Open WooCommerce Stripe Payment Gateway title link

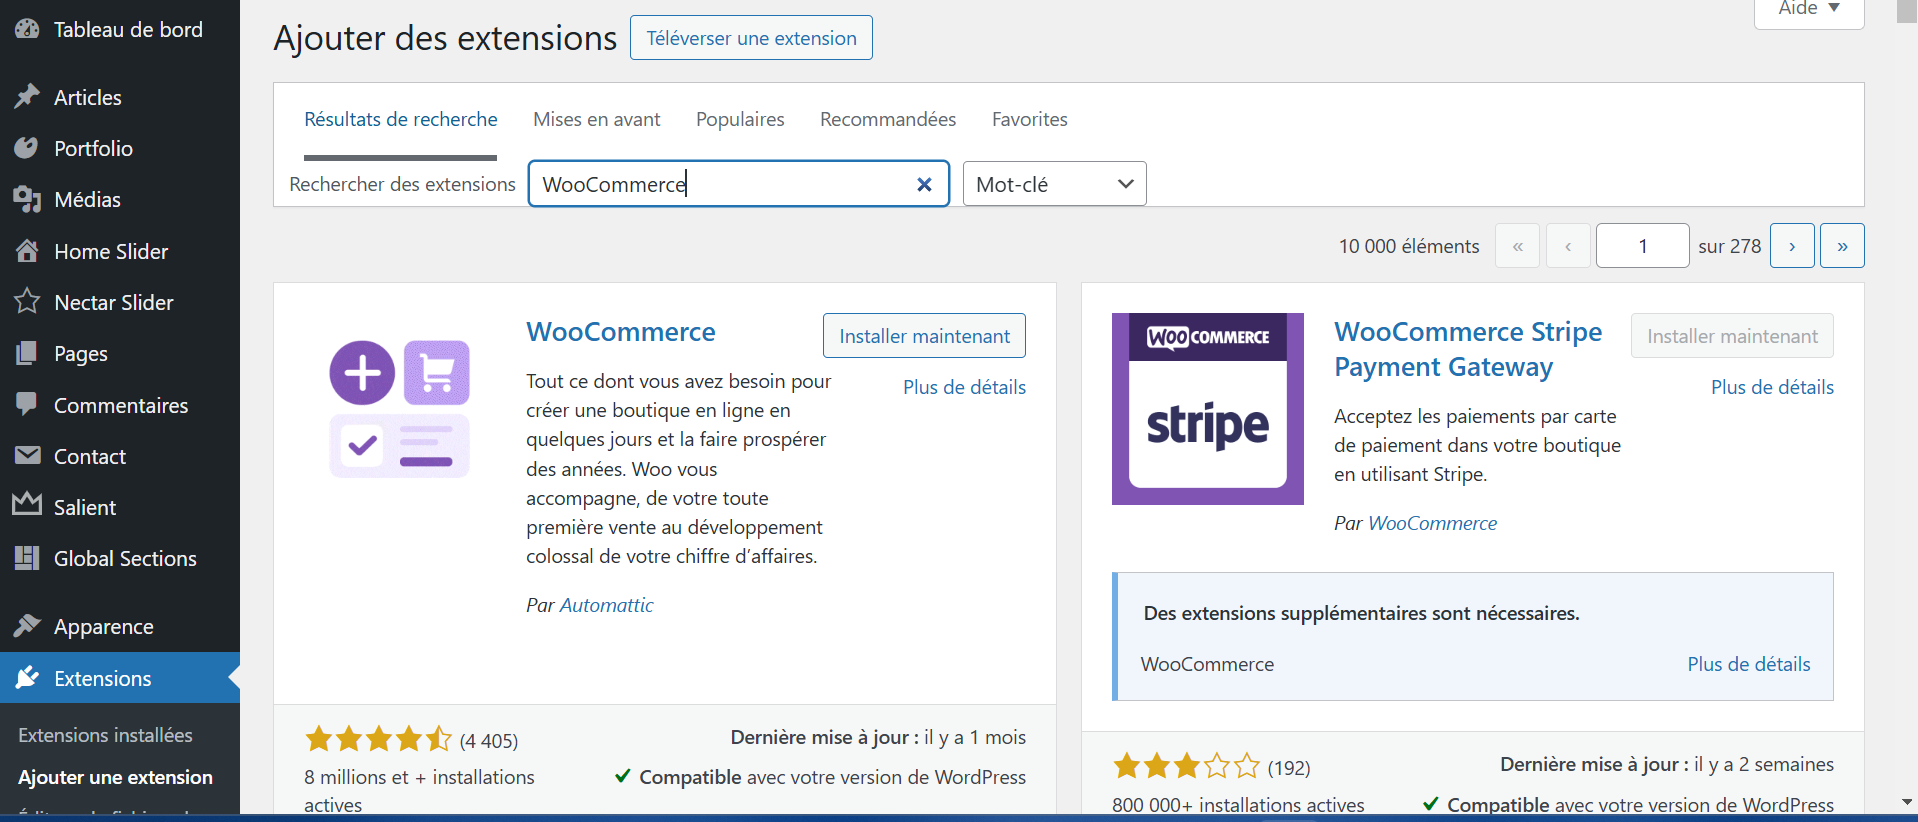1468,349
